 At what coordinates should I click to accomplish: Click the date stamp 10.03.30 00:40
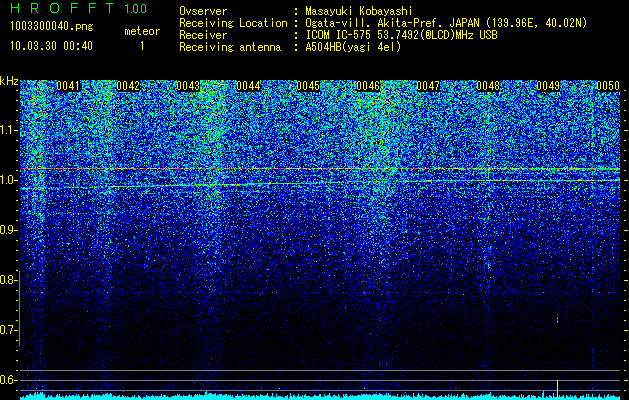tap(51, 46)
